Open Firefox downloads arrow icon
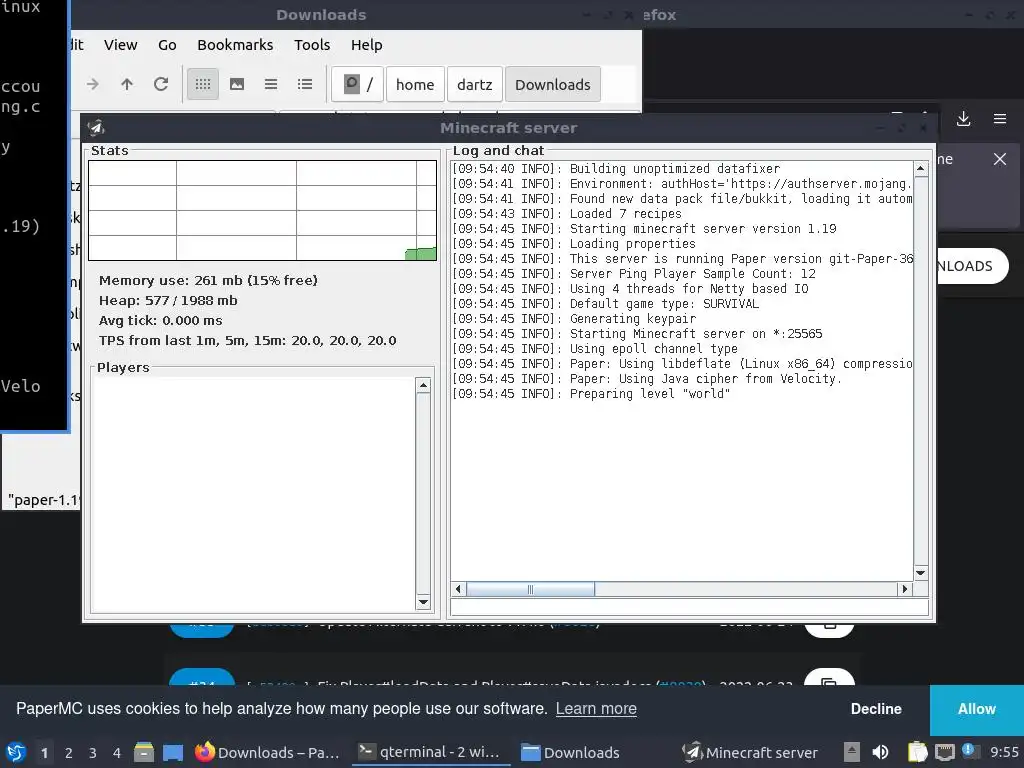 point(963,119)
